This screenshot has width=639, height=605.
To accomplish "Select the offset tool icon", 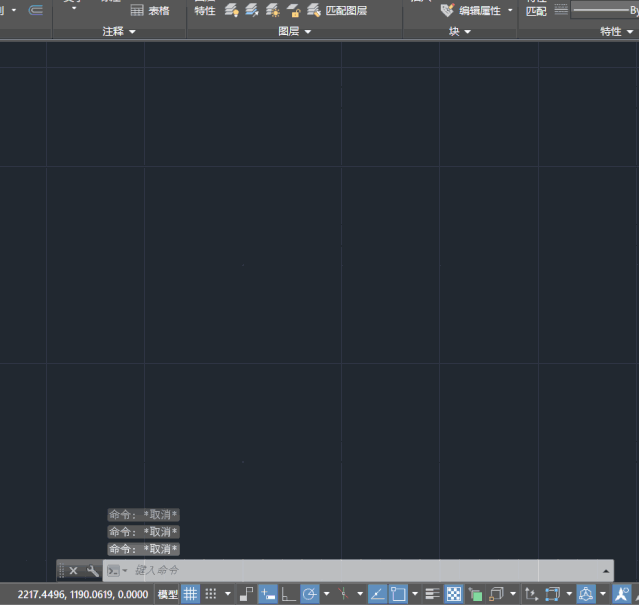I will (x=35, y=10).
